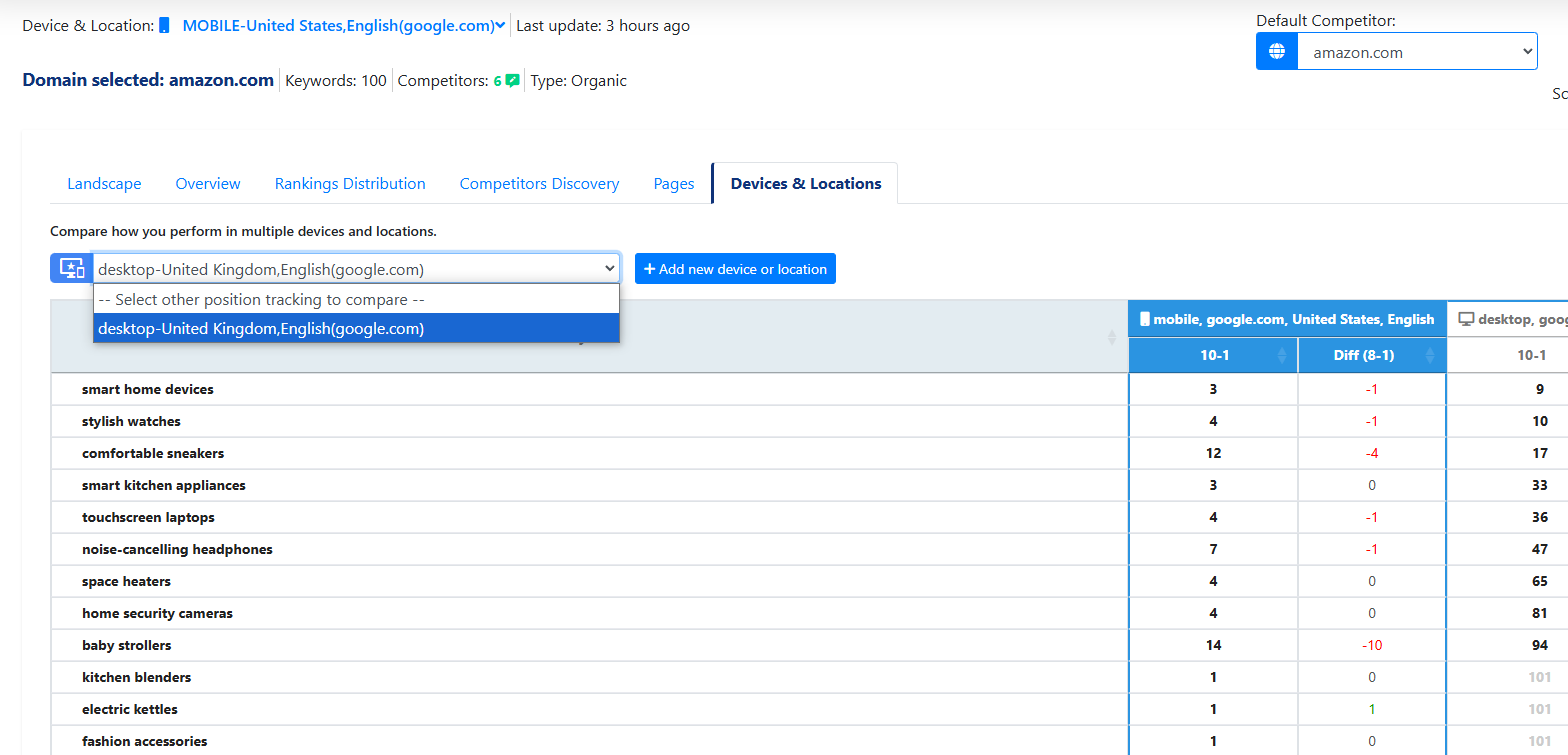Select keyword 'electric kettles'

[x=130, y=709]
